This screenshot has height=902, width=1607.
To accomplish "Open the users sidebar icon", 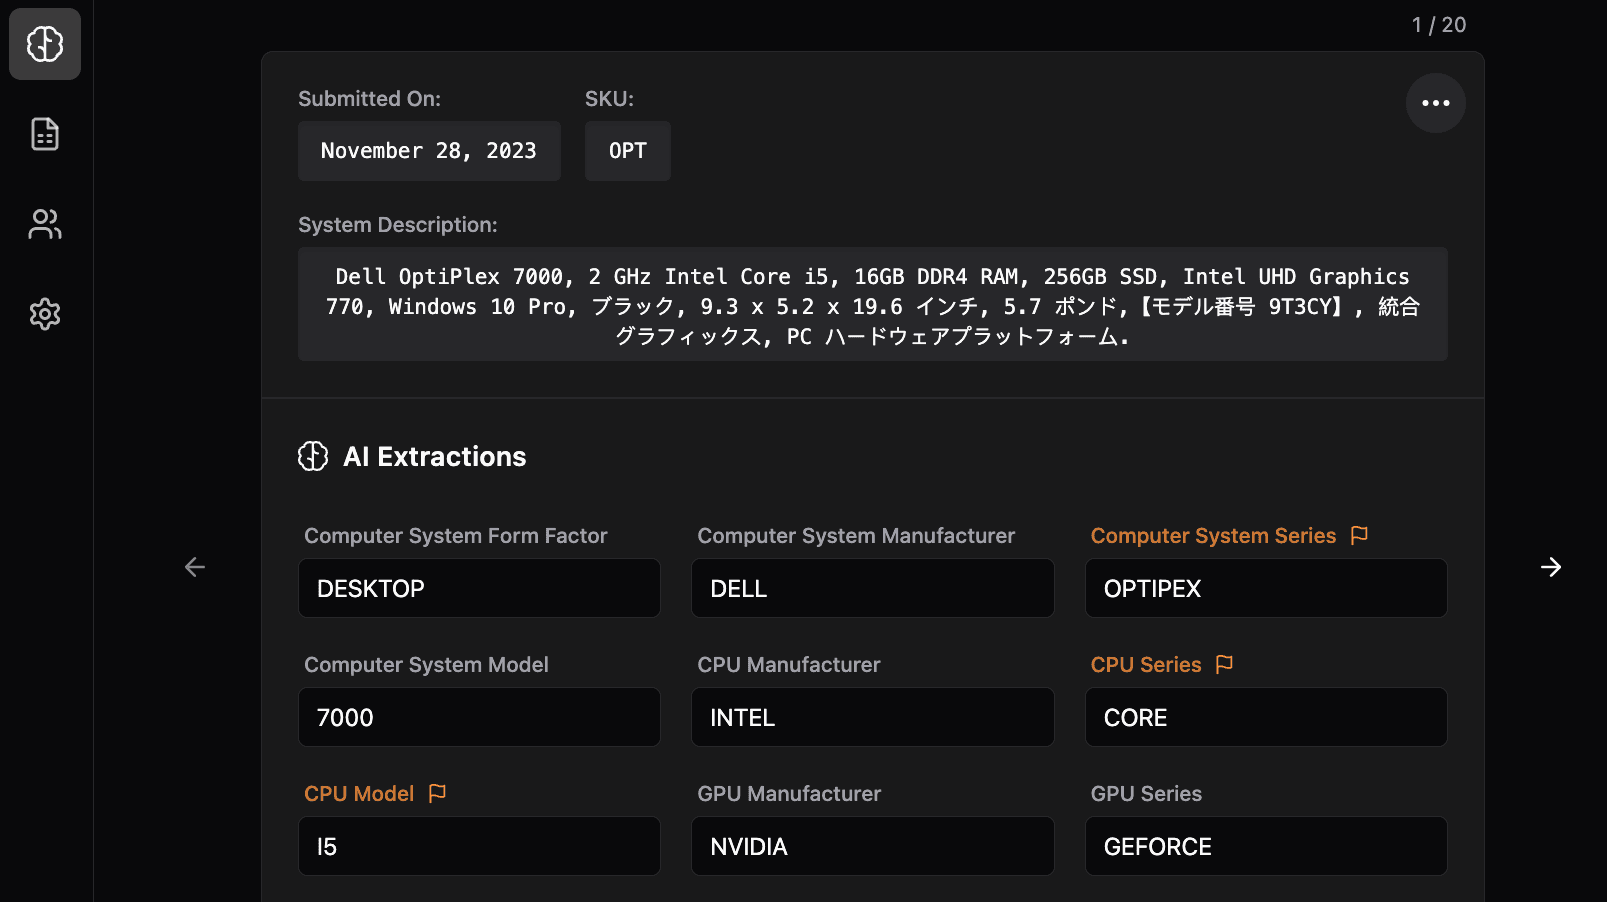I will (x=45, y=224).
